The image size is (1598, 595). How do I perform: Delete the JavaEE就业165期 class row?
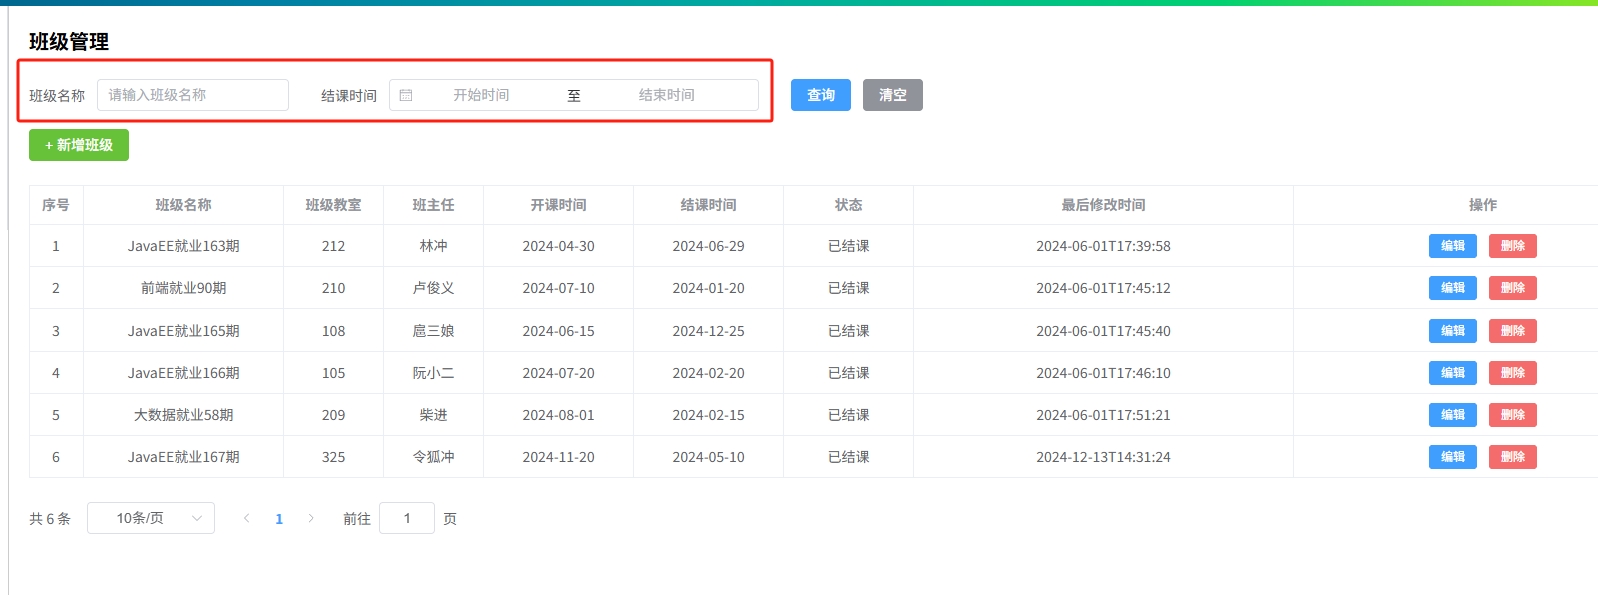click(x=1512, y=331)
